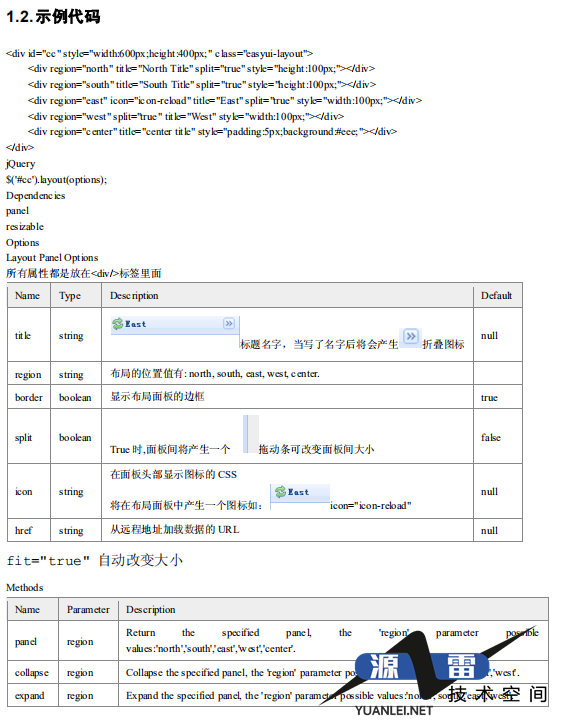Click the resizable text
The height and width of the screenshot is (724, 561).
pos(25,227)
